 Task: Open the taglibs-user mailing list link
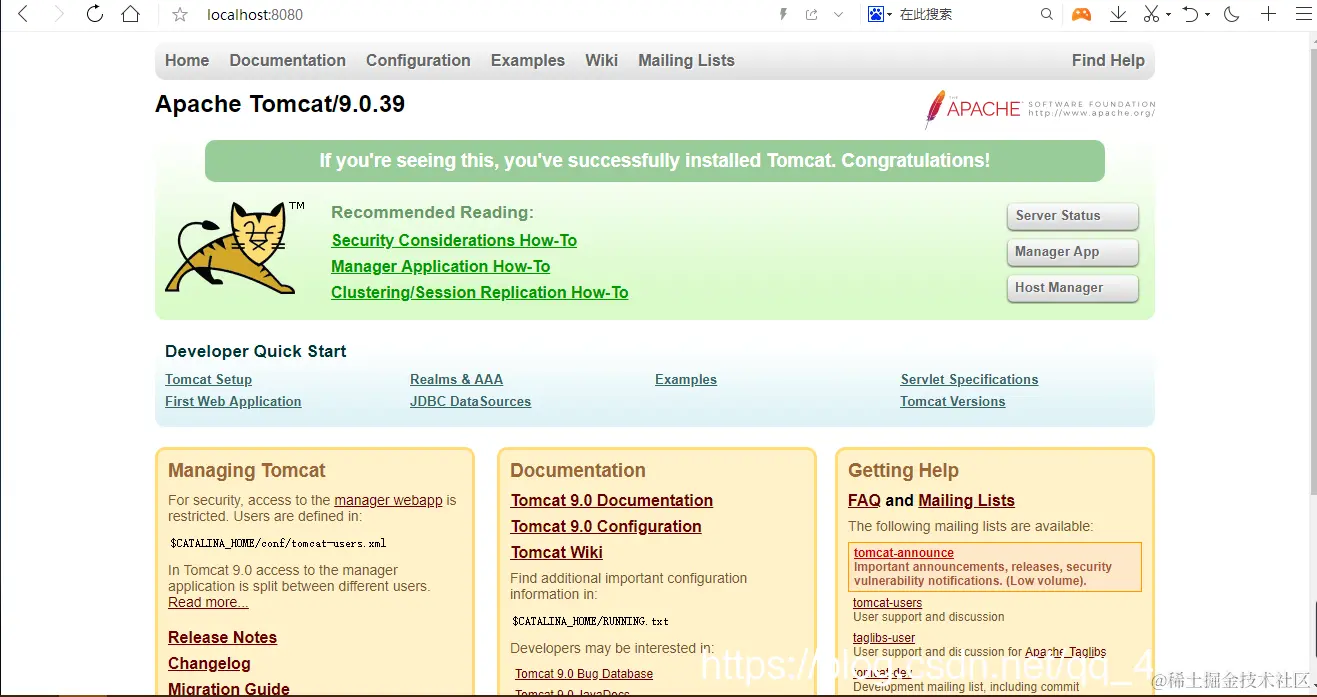click(884, 637)
